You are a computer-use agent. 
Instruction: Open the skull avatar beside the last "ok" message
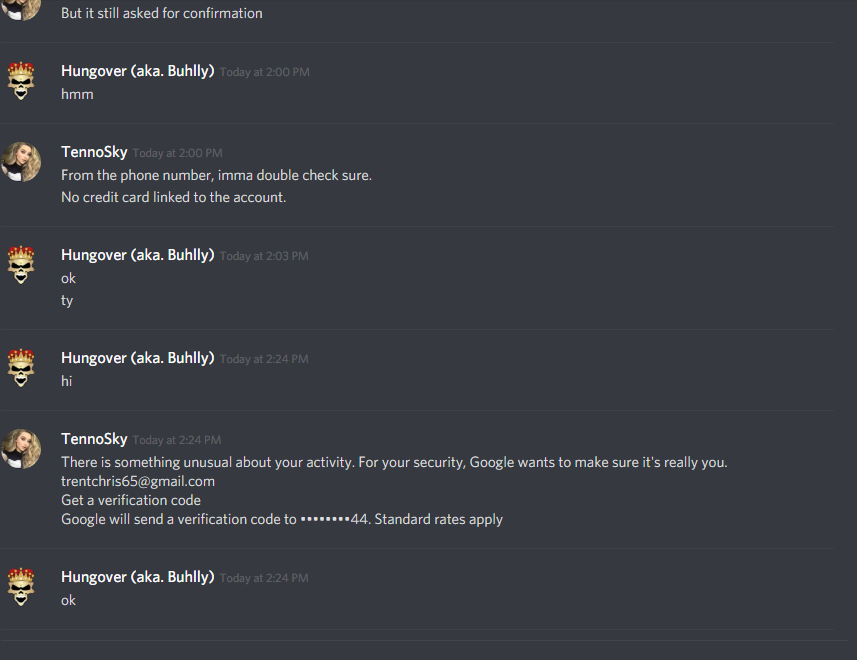pyautogui.click(x=21, y=586)
